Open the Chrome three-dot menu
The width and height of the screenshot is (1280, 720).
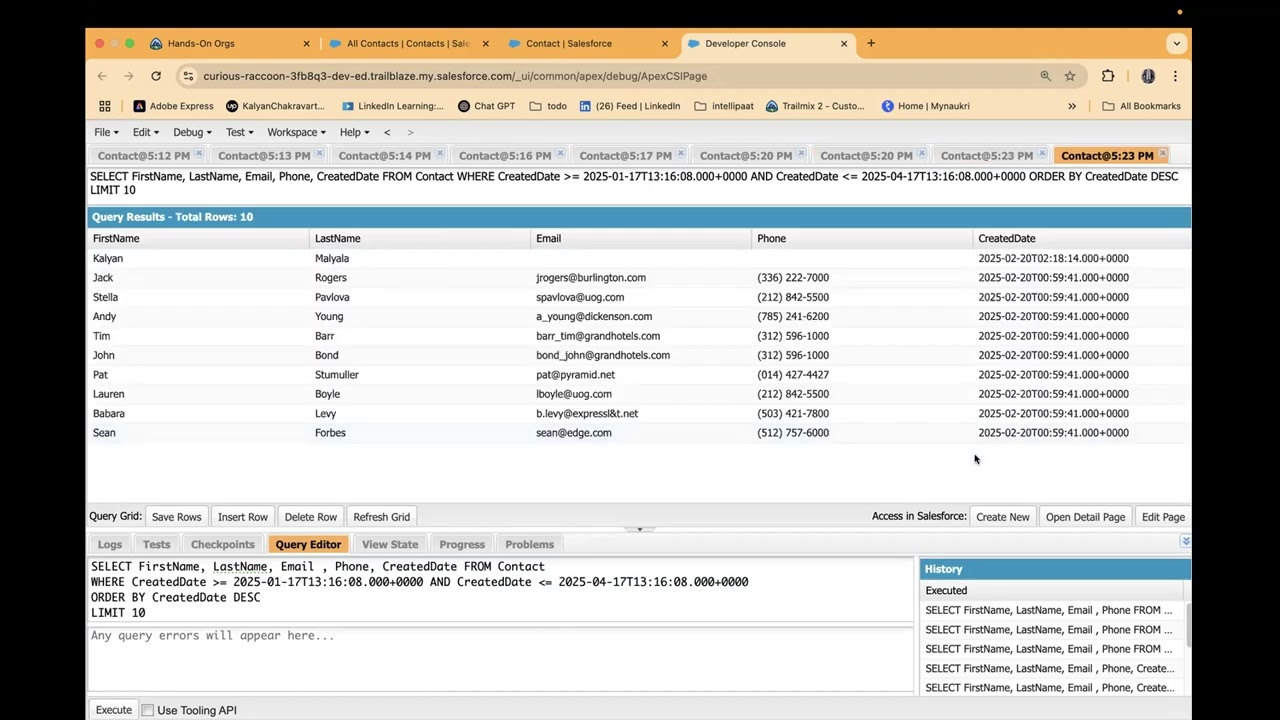(x=1175, y=76)
